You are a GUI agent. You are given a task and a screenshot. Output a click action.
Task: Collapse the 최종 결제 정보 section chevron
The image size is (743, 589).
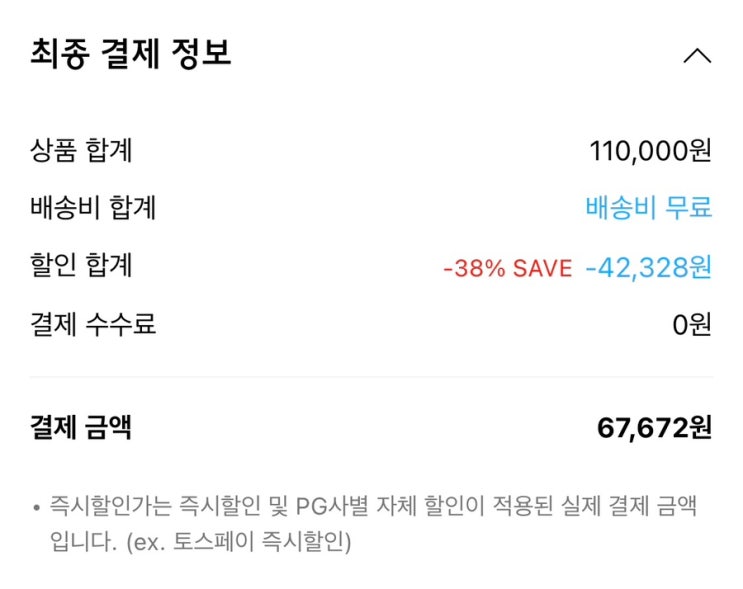[697, 56]
